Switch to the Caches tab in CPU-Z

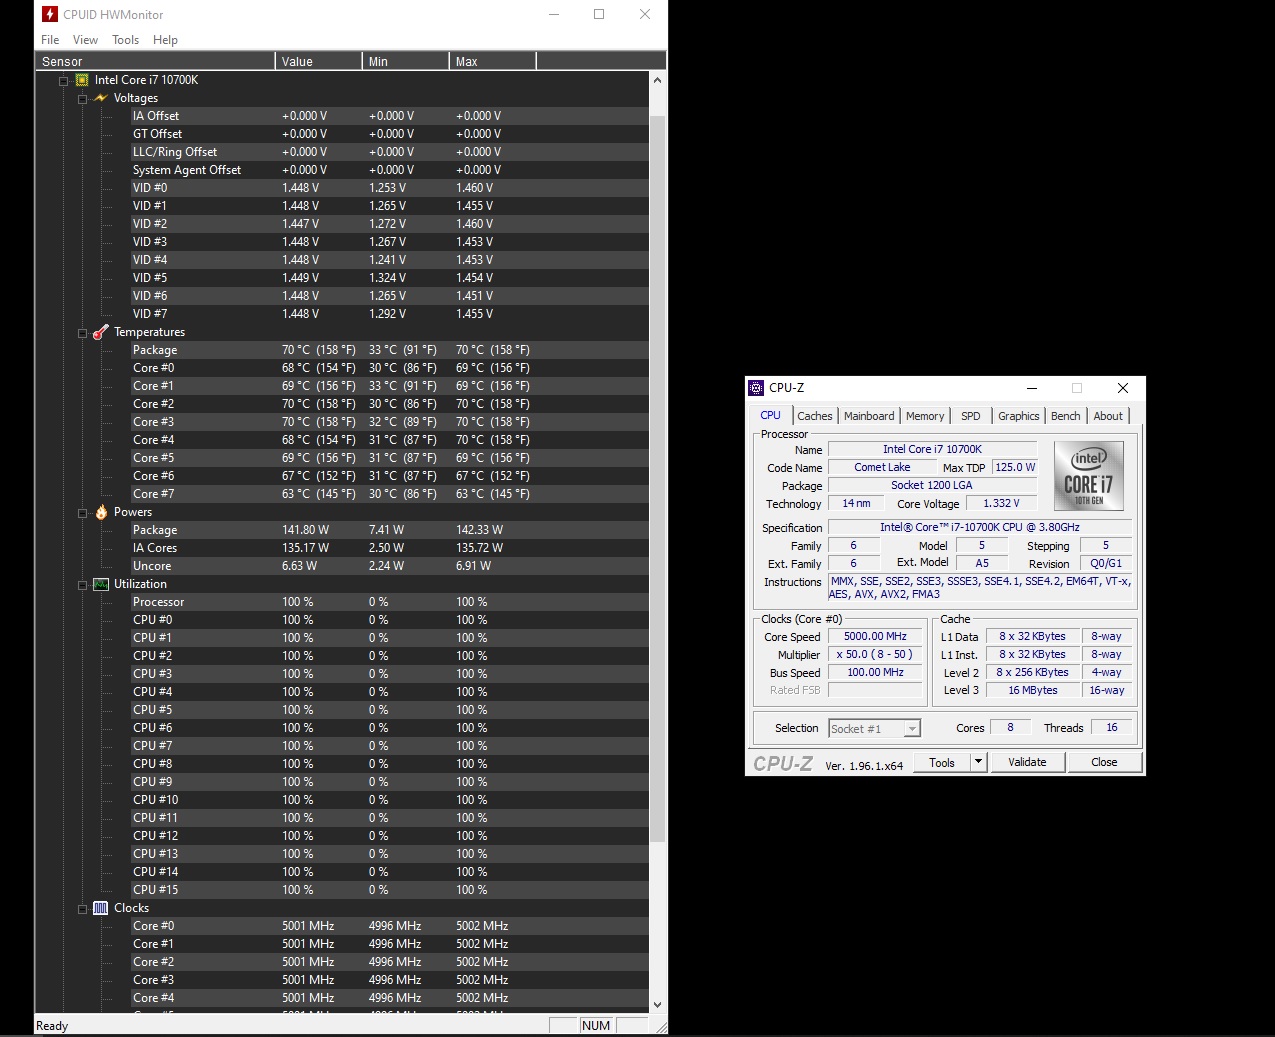pos(815,416)
